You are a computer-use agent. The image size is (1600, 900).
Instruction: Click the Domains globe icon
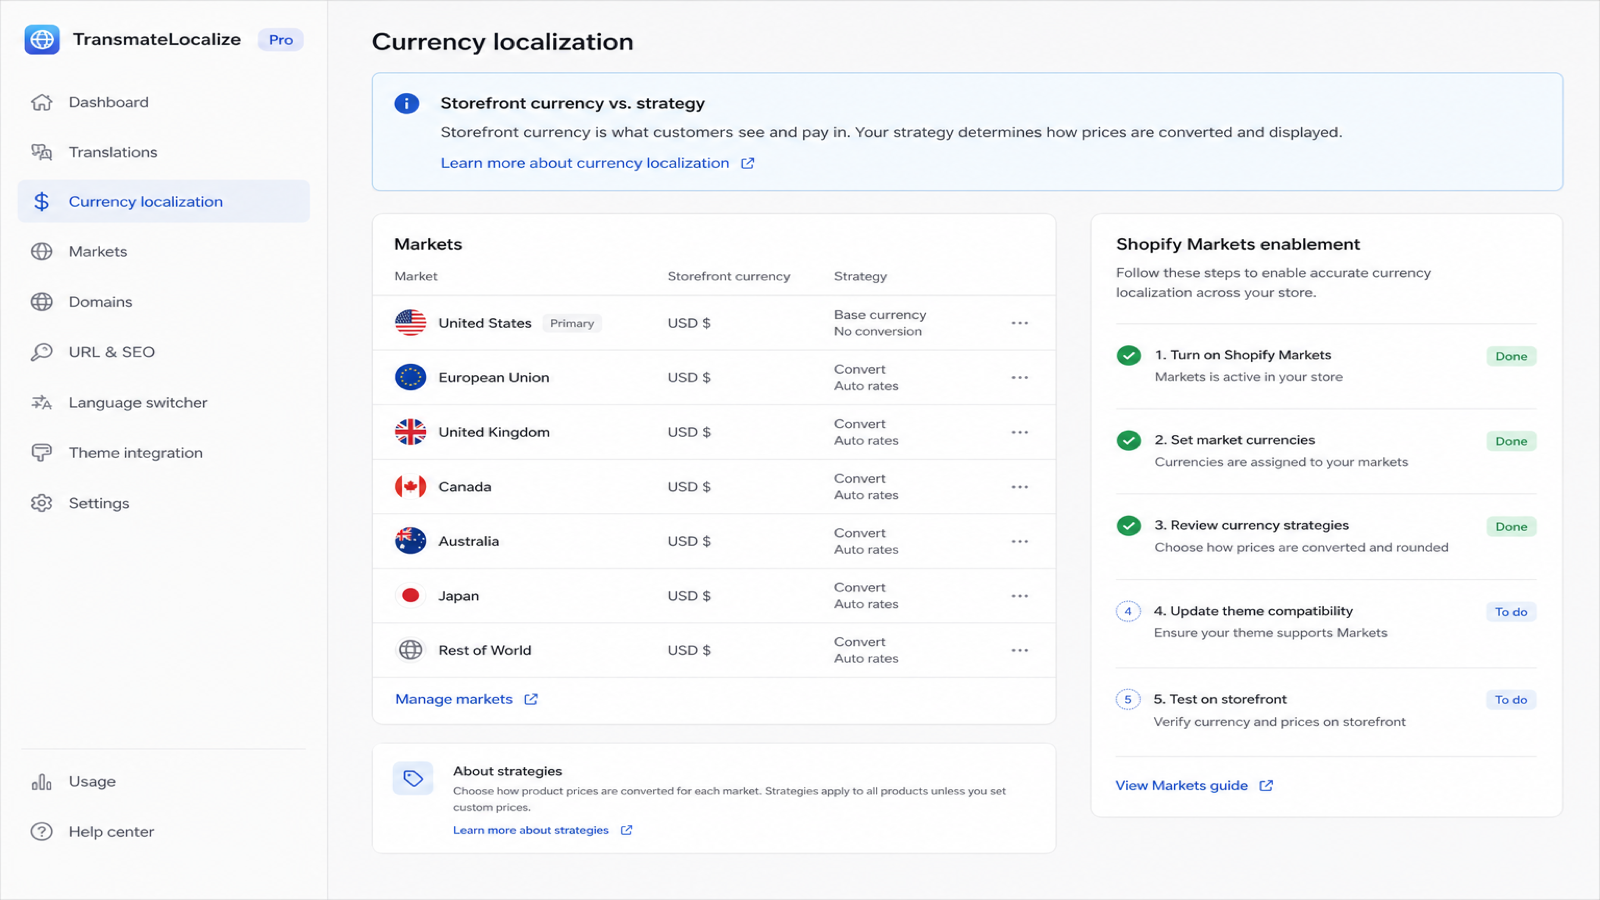coord(41,302)
